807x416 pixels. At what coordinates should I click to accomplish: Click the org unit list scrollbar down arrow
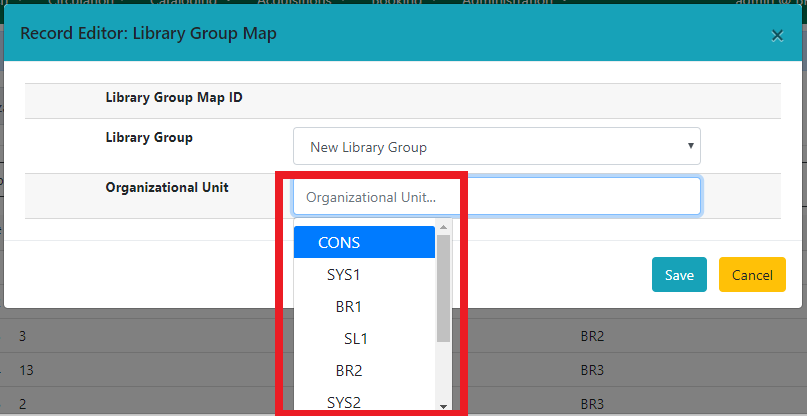[444, 407]
